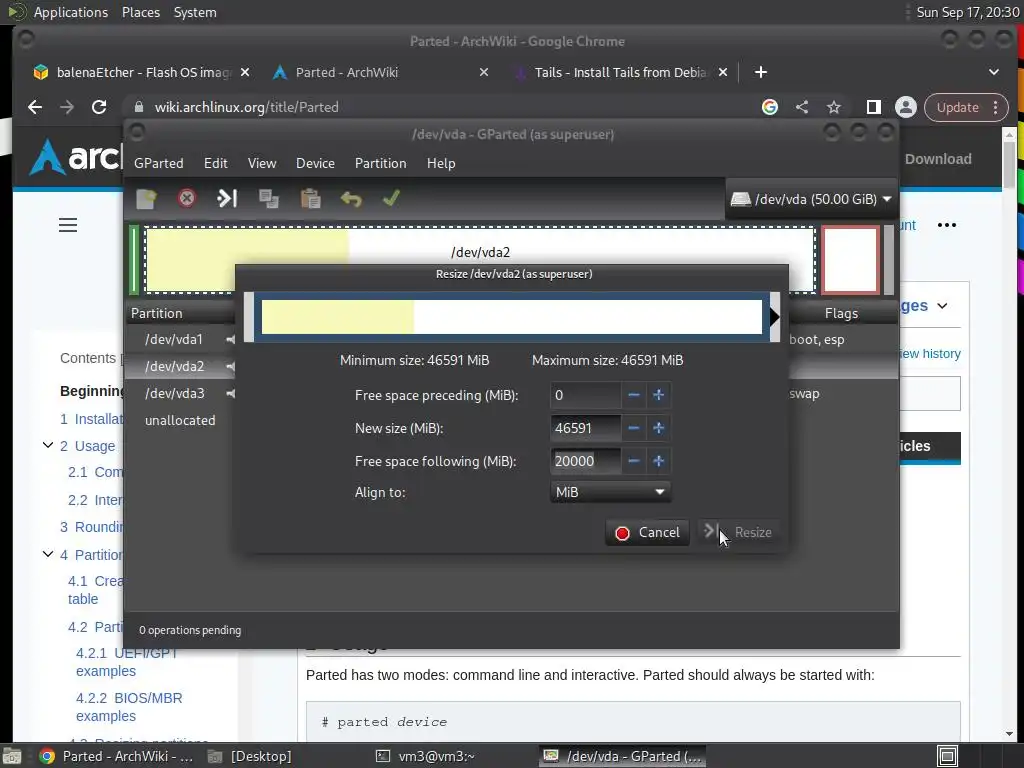
Task: Open the Align to MiB dropdown
Action: 610,492
